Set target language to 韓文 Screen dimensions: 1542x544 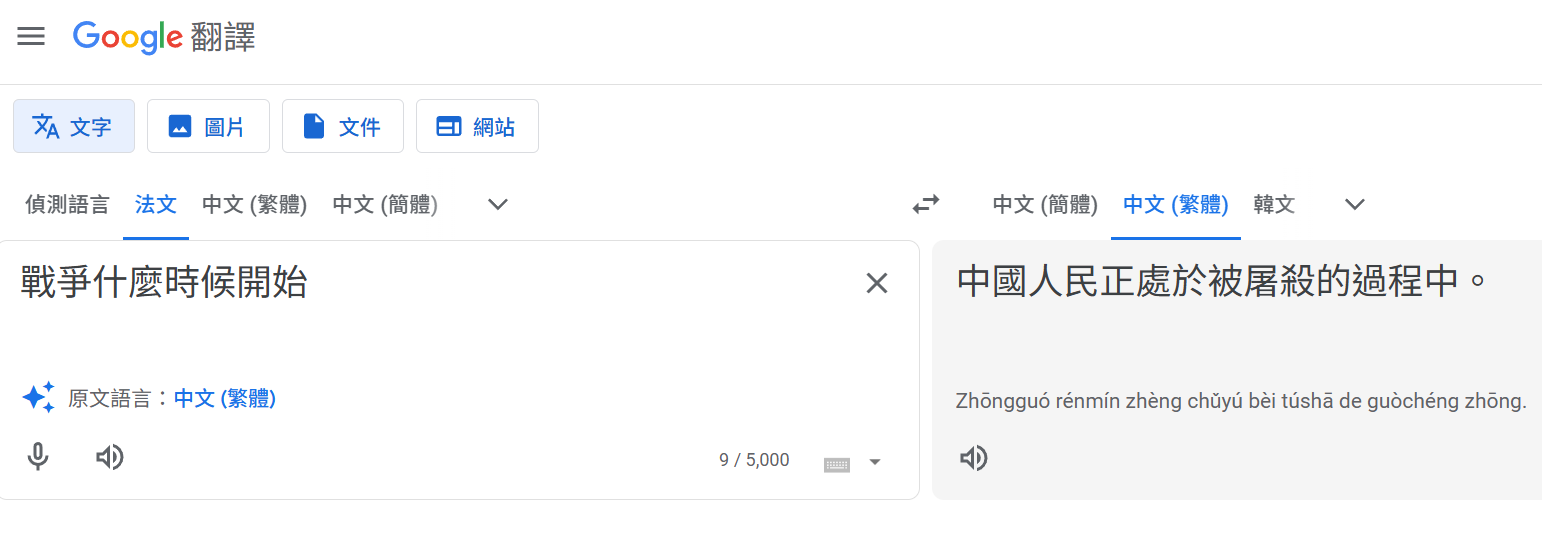pos(1274,205)
